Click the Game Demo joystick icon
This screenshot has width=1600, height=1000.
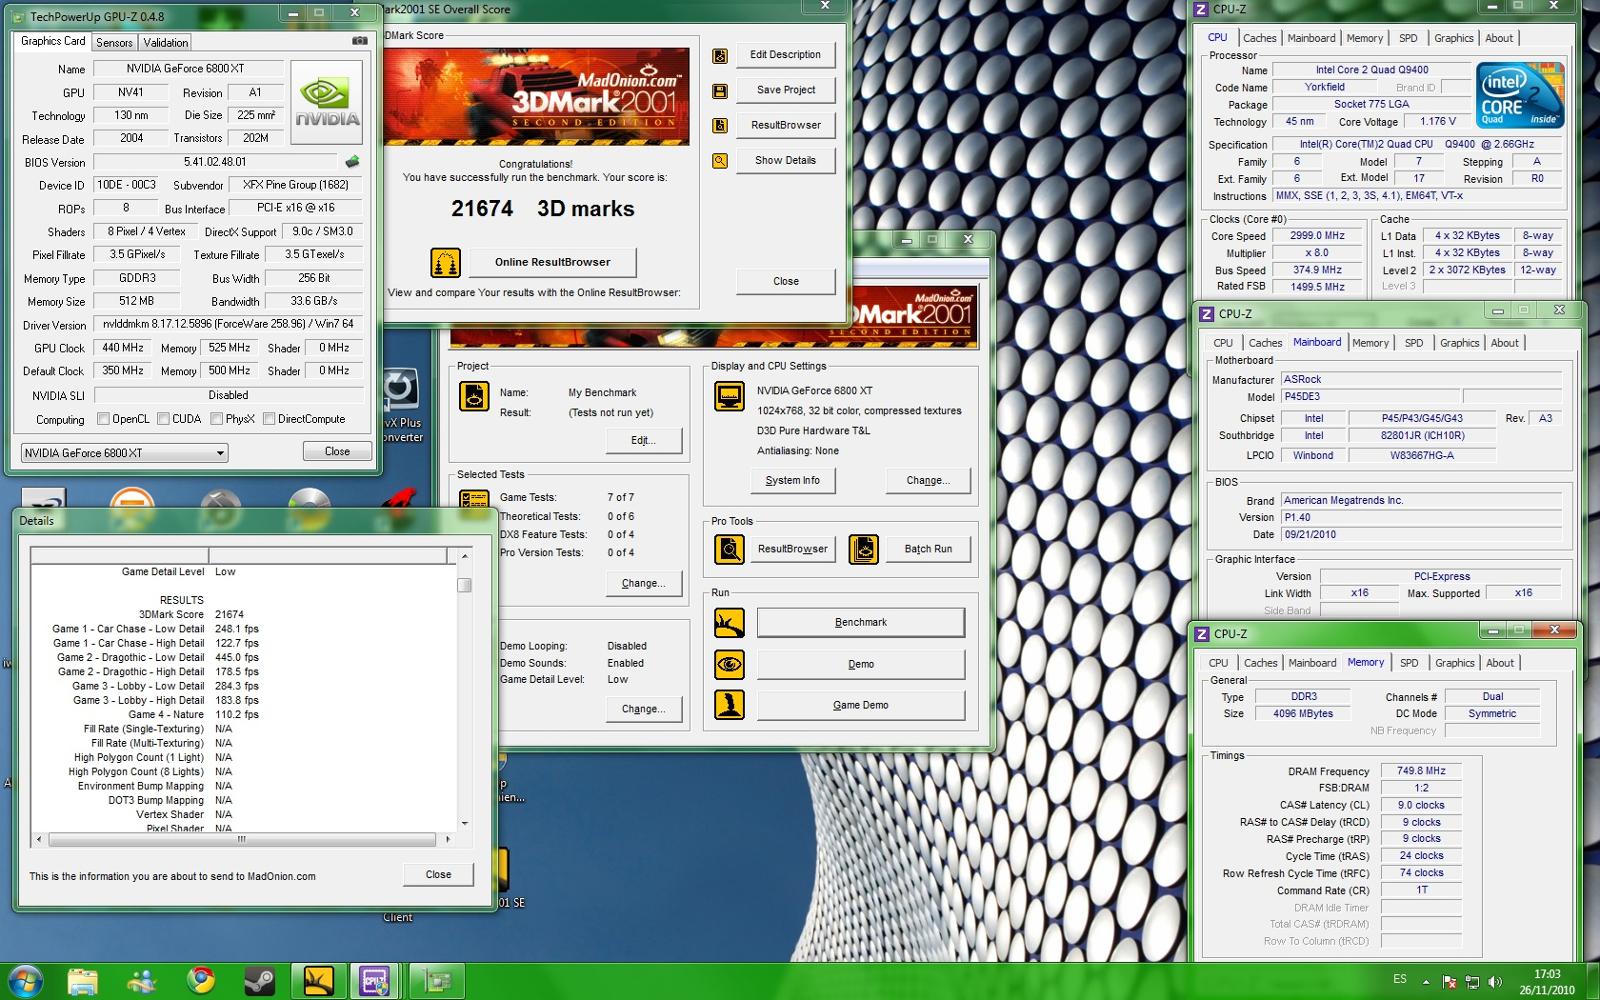(x=729, y=705)
